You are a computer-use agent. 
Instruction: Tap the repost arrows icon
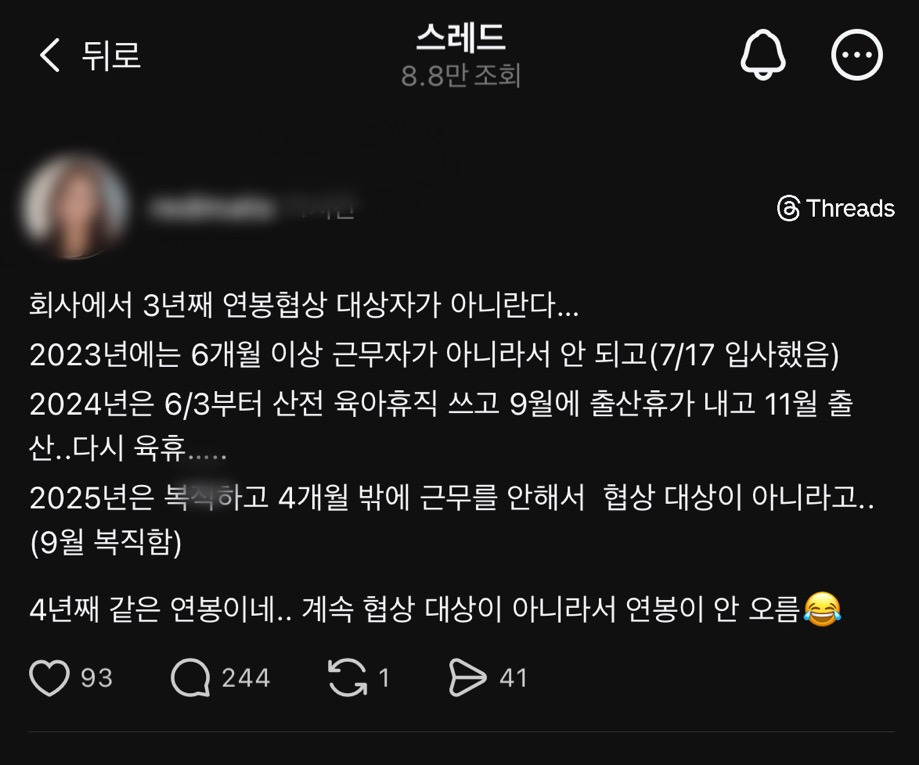coord(348,678)
